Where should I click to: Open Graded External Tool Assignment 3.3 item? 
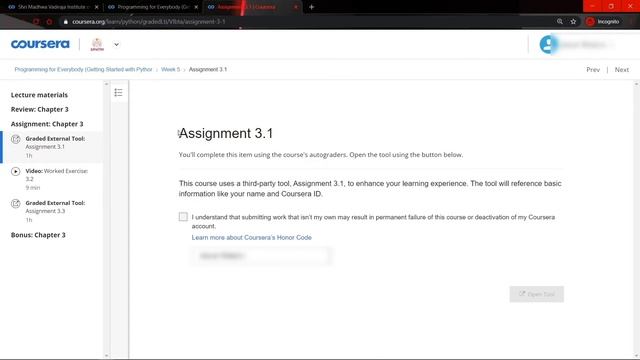[52, 211]
